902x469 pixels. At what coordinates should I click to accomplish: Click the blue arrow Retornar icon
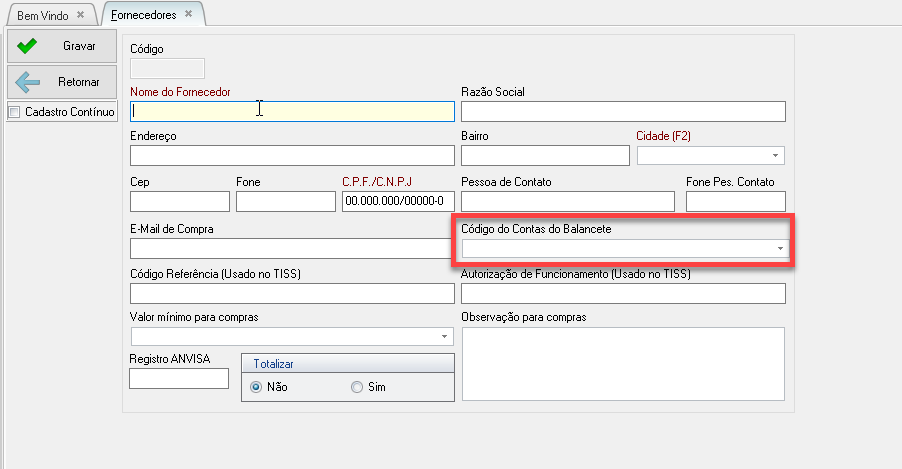[x=27, y=81]
